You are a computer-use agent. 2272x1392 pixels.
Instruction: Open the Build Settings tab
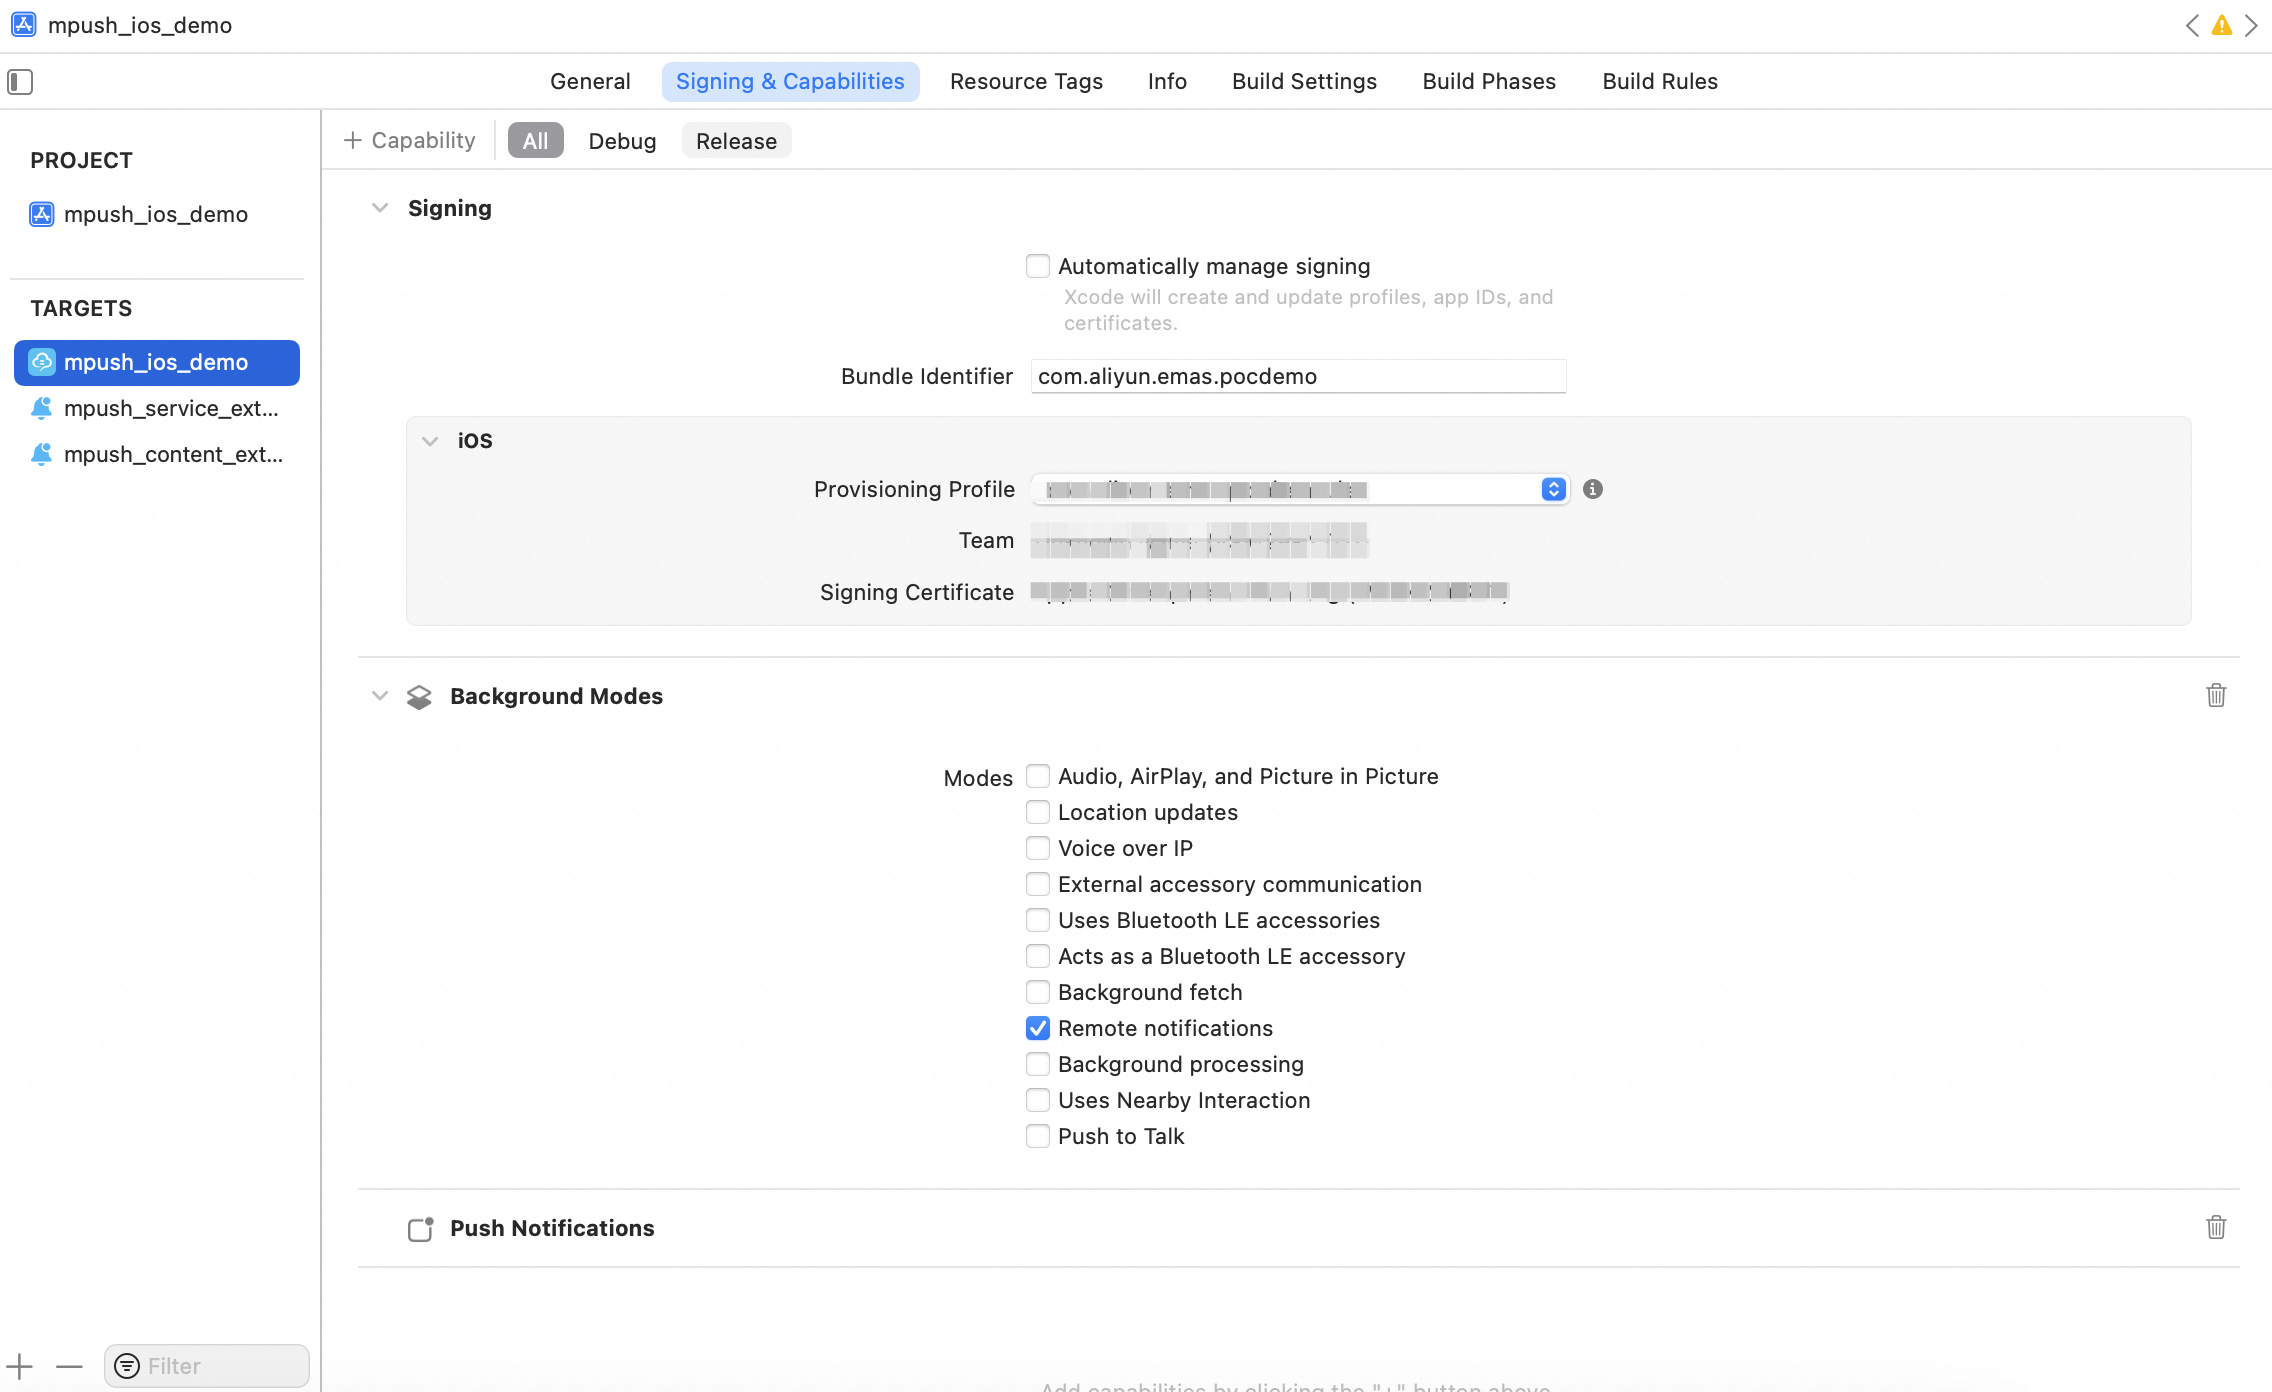[1304, 81]
